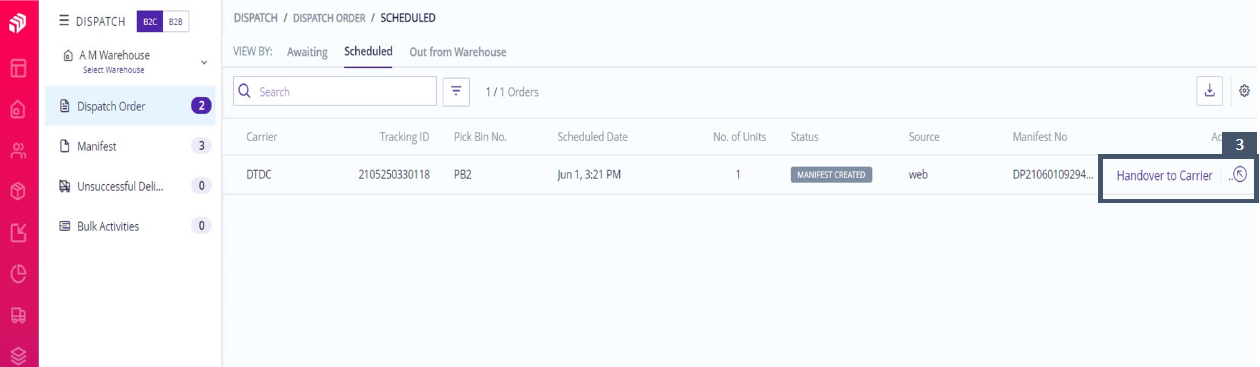1260x367 pixels.
Task: Click the download icon button above the table
Action: pos(1209,91)
